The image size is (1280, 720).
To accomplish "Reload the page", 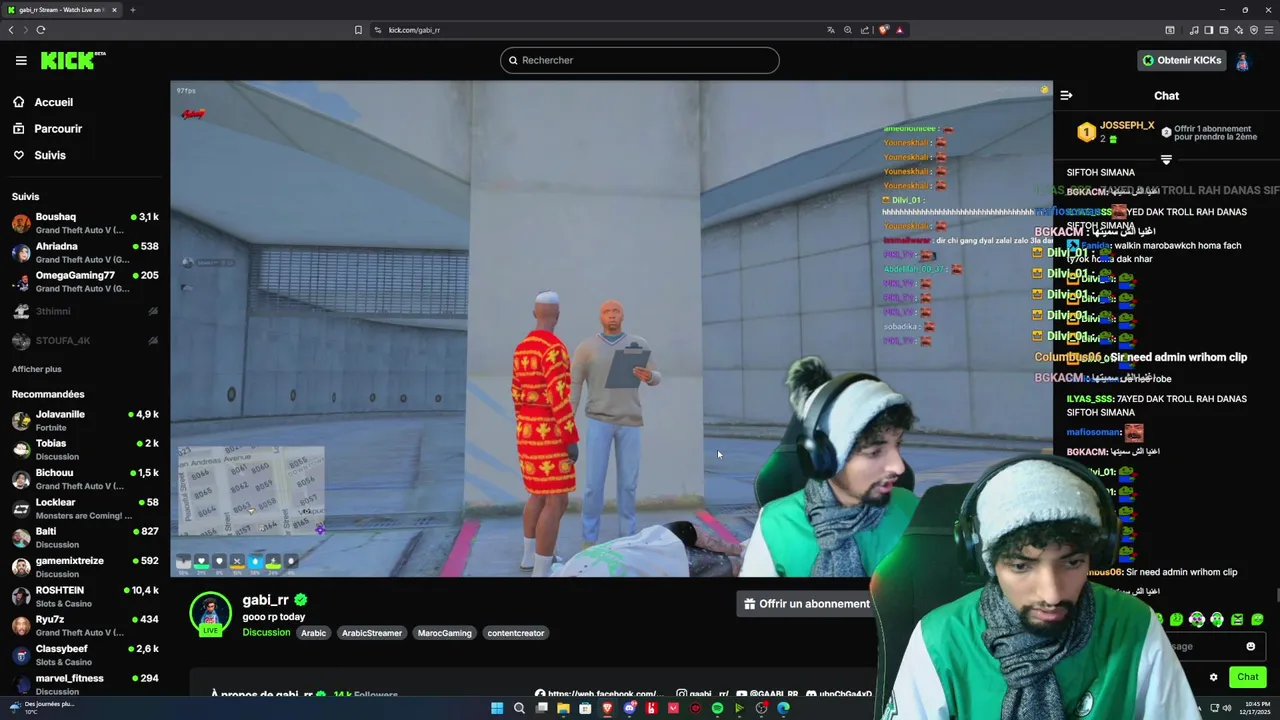I will tap(41, 30).
